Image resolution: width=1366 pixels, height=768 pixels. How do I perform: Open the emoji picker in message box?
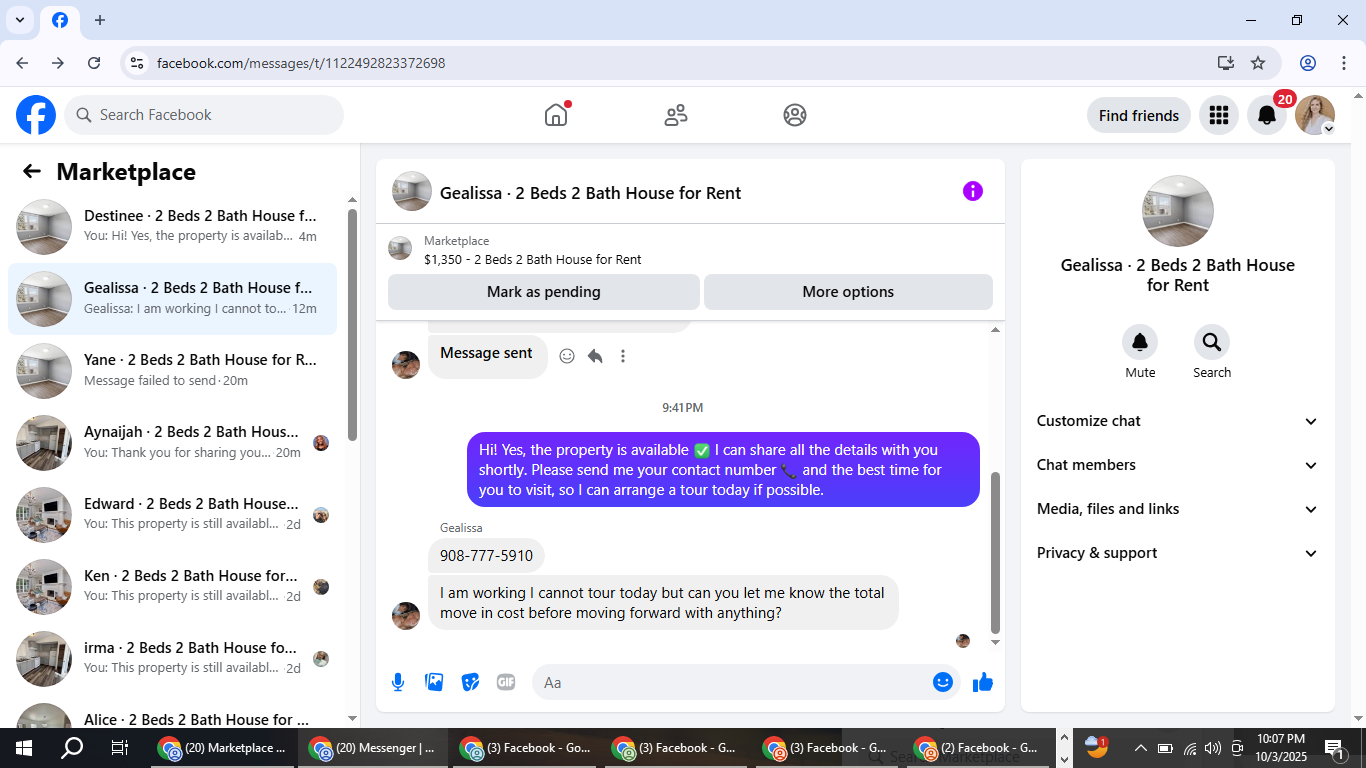coord(942,682)
